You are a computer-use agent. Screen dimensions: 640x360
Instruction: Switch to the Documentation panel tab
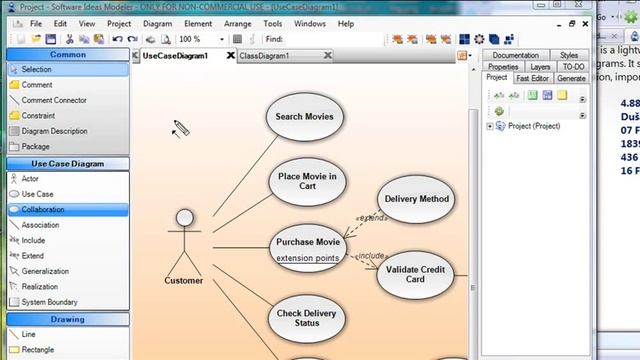coord(516,55)
